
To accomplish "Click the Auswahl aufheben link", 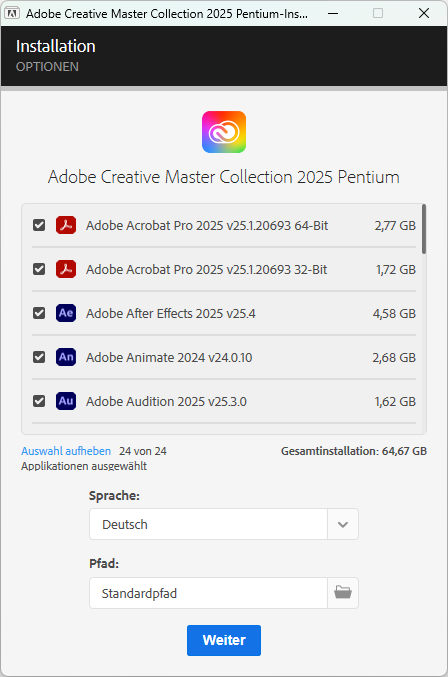I will (x=66, y=451).
